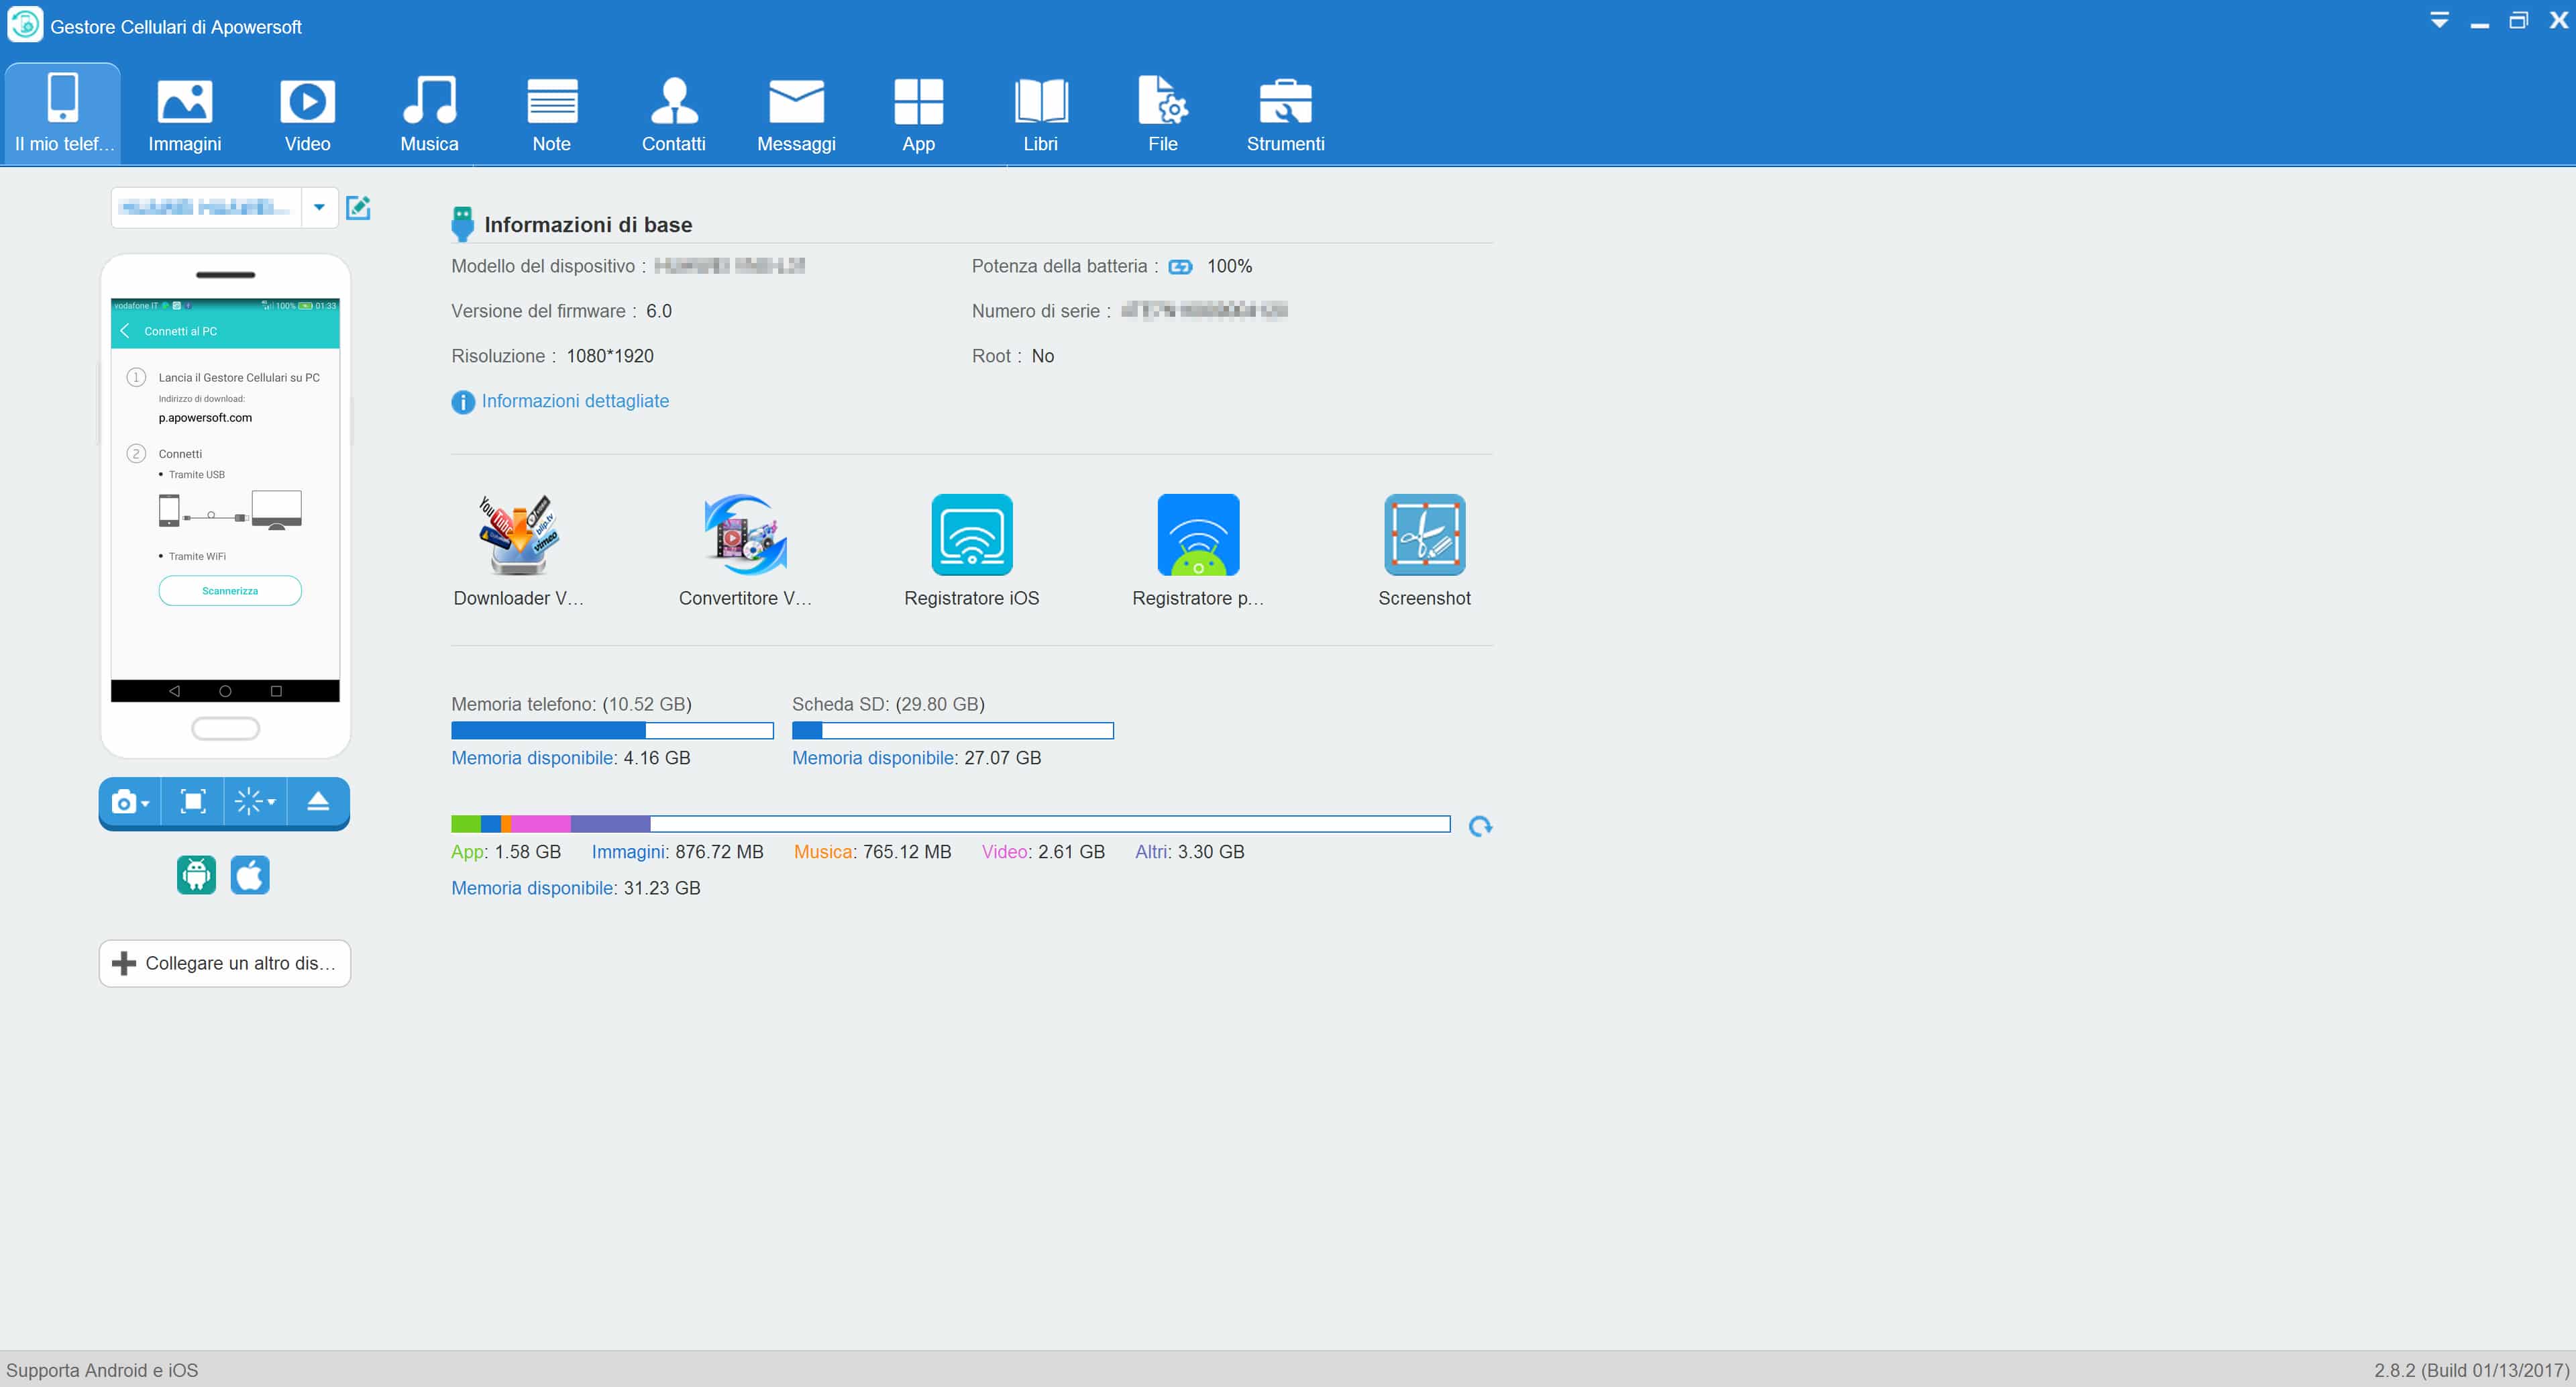Screen dimensions: 2576x1387
Task: Launch the Screenshot tool
Action: [x=1424, y=536]
